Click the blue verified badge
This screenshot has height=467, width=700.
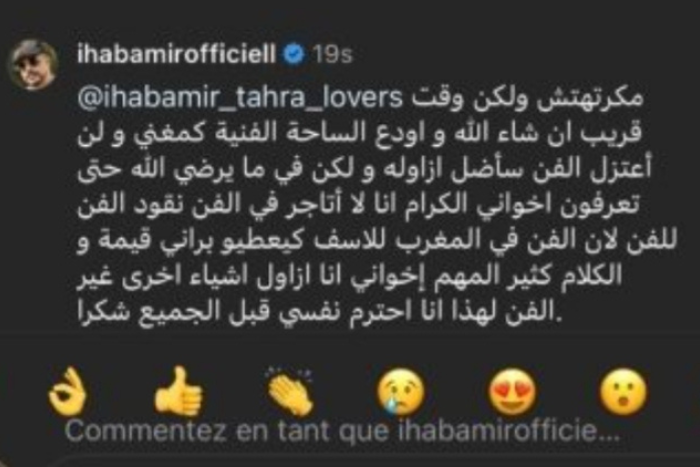[294, 54]
